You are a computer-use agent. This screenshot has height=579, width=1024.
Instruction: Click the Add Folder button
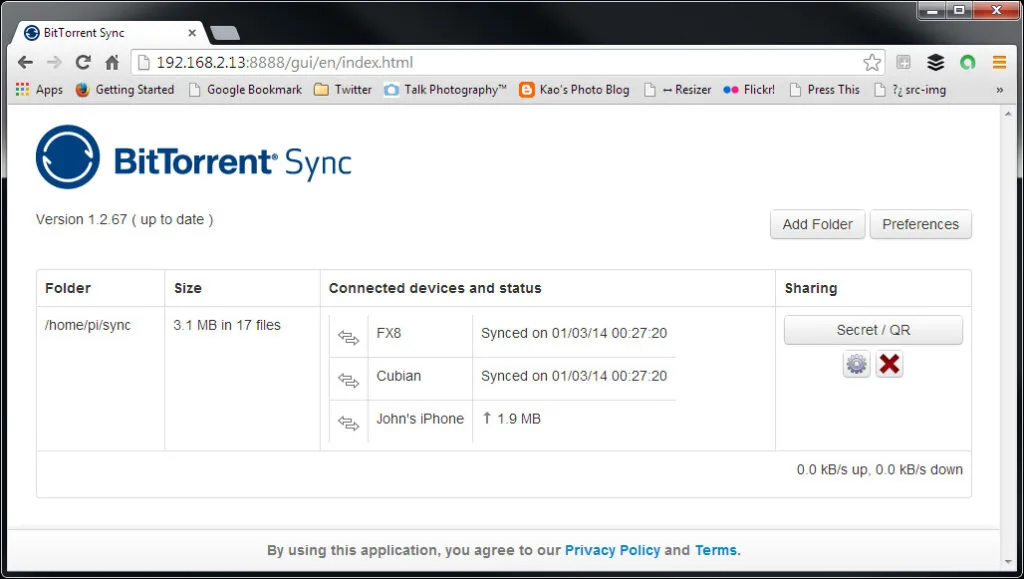click(x=818, y=224)
